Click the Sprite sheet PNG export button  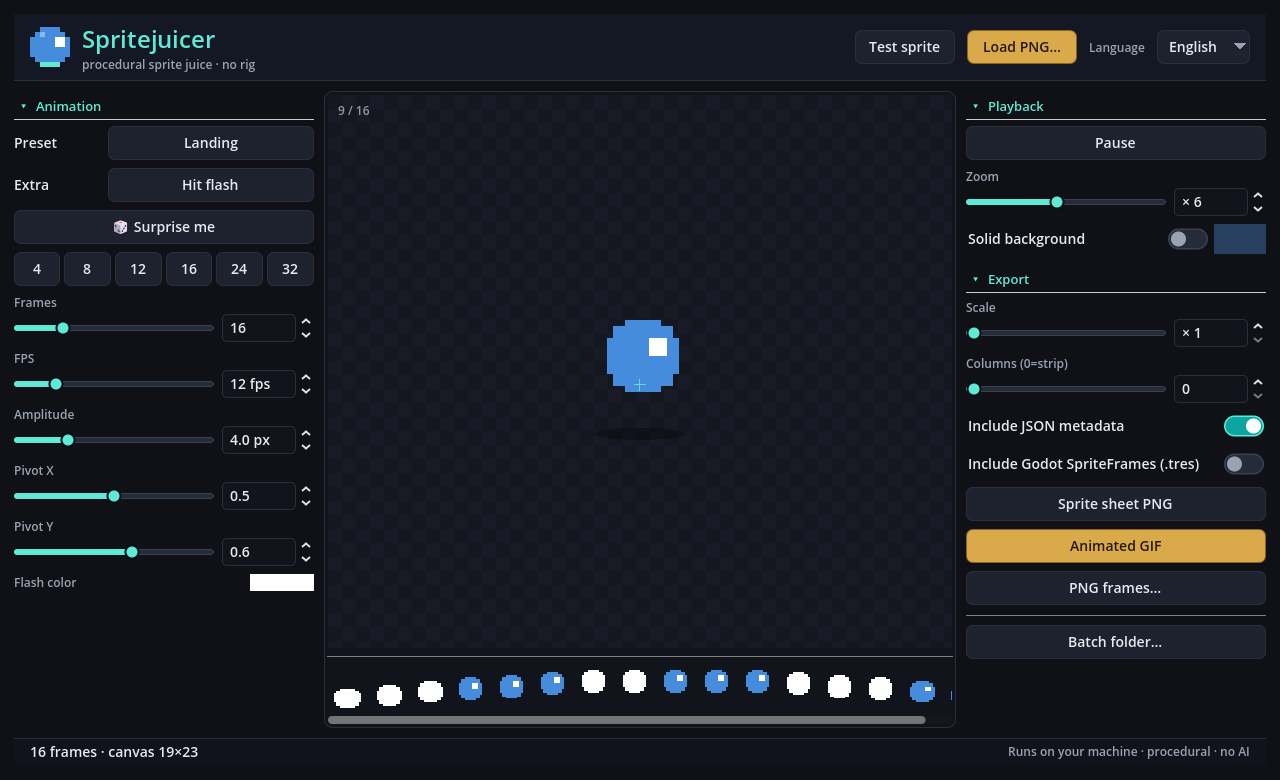(x=1116, y=504)
